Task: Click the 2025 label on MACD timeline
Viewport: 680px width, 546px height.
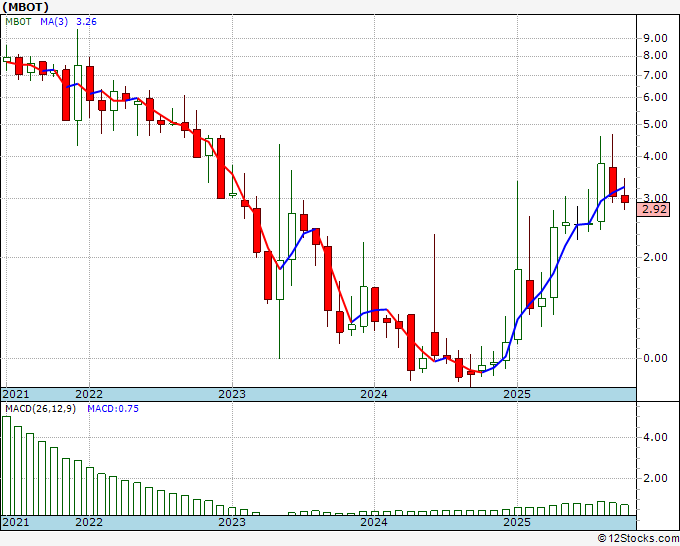Action: 517,522
